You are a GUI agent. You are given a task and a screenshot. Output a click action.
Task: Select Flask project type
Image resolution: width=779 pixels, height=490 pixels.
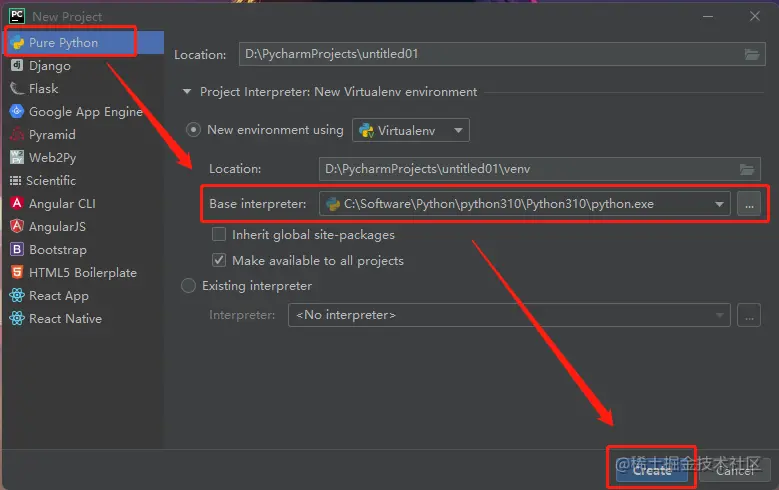click(84, 88)
